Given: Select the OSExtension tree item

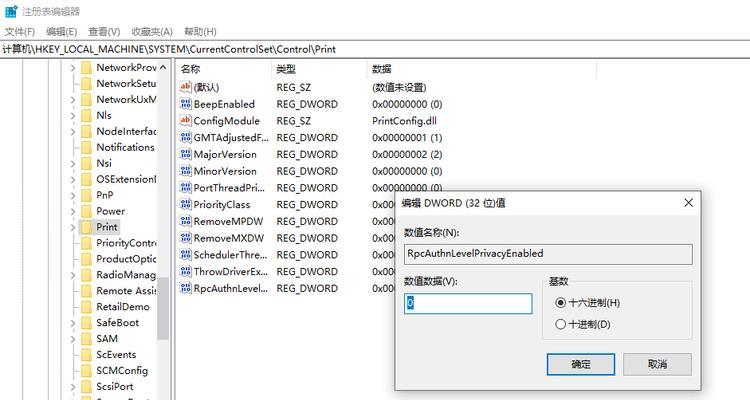Looking at the screenshot, I should [x=126, y=179].
